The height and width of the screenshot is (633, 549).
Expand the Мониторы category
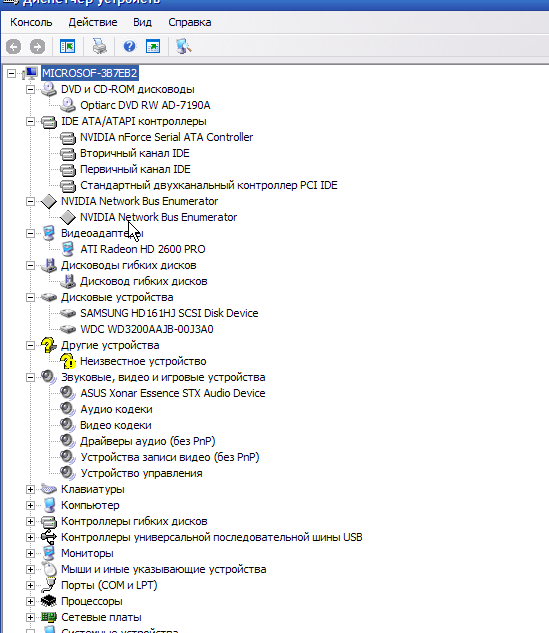click(30, 553)
